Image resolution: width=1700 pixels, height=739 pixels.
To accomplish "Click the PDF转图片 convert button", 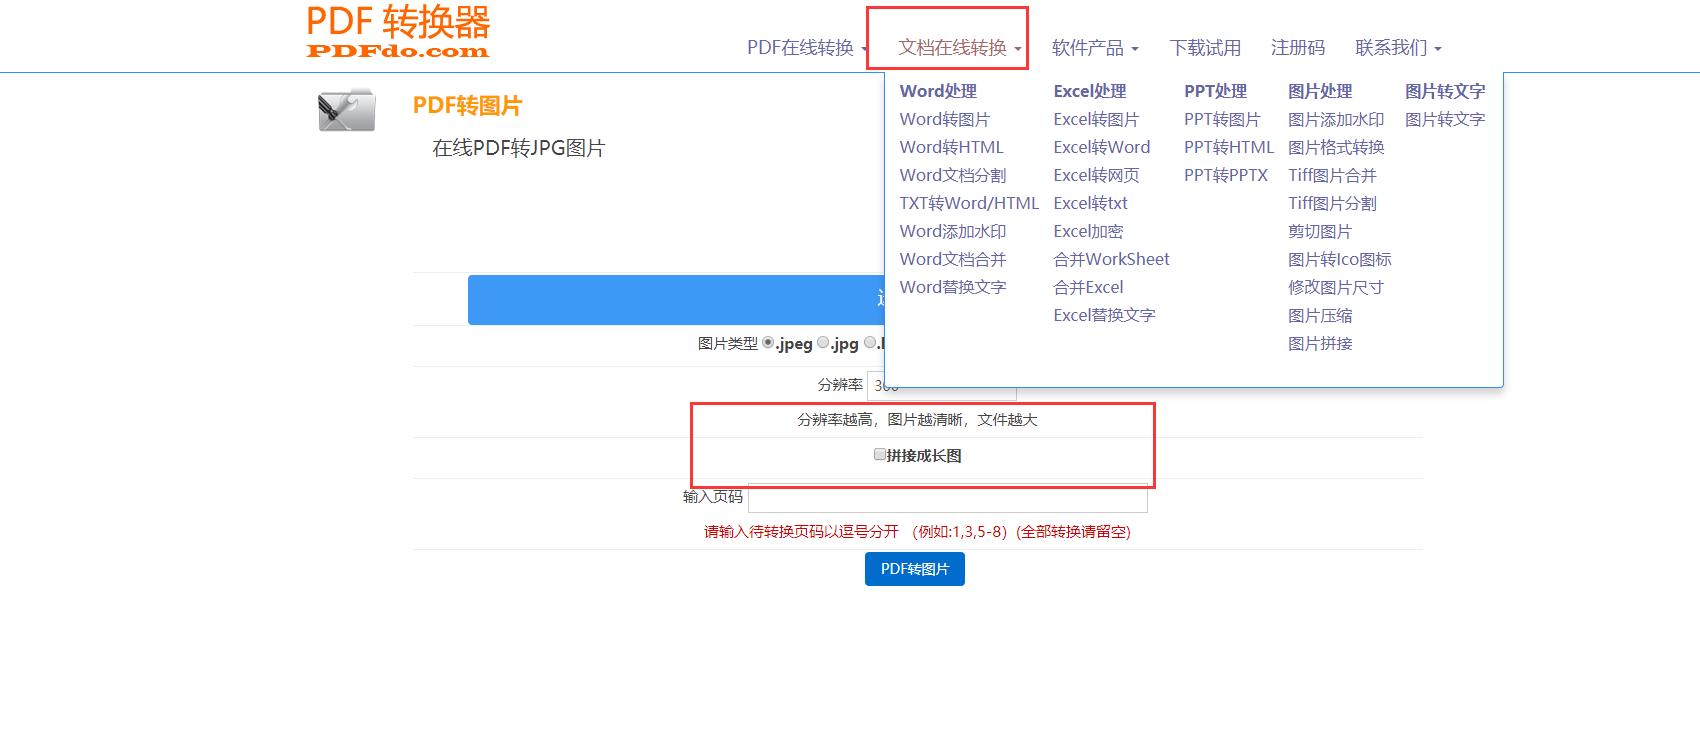I will (x=915, y=569).
